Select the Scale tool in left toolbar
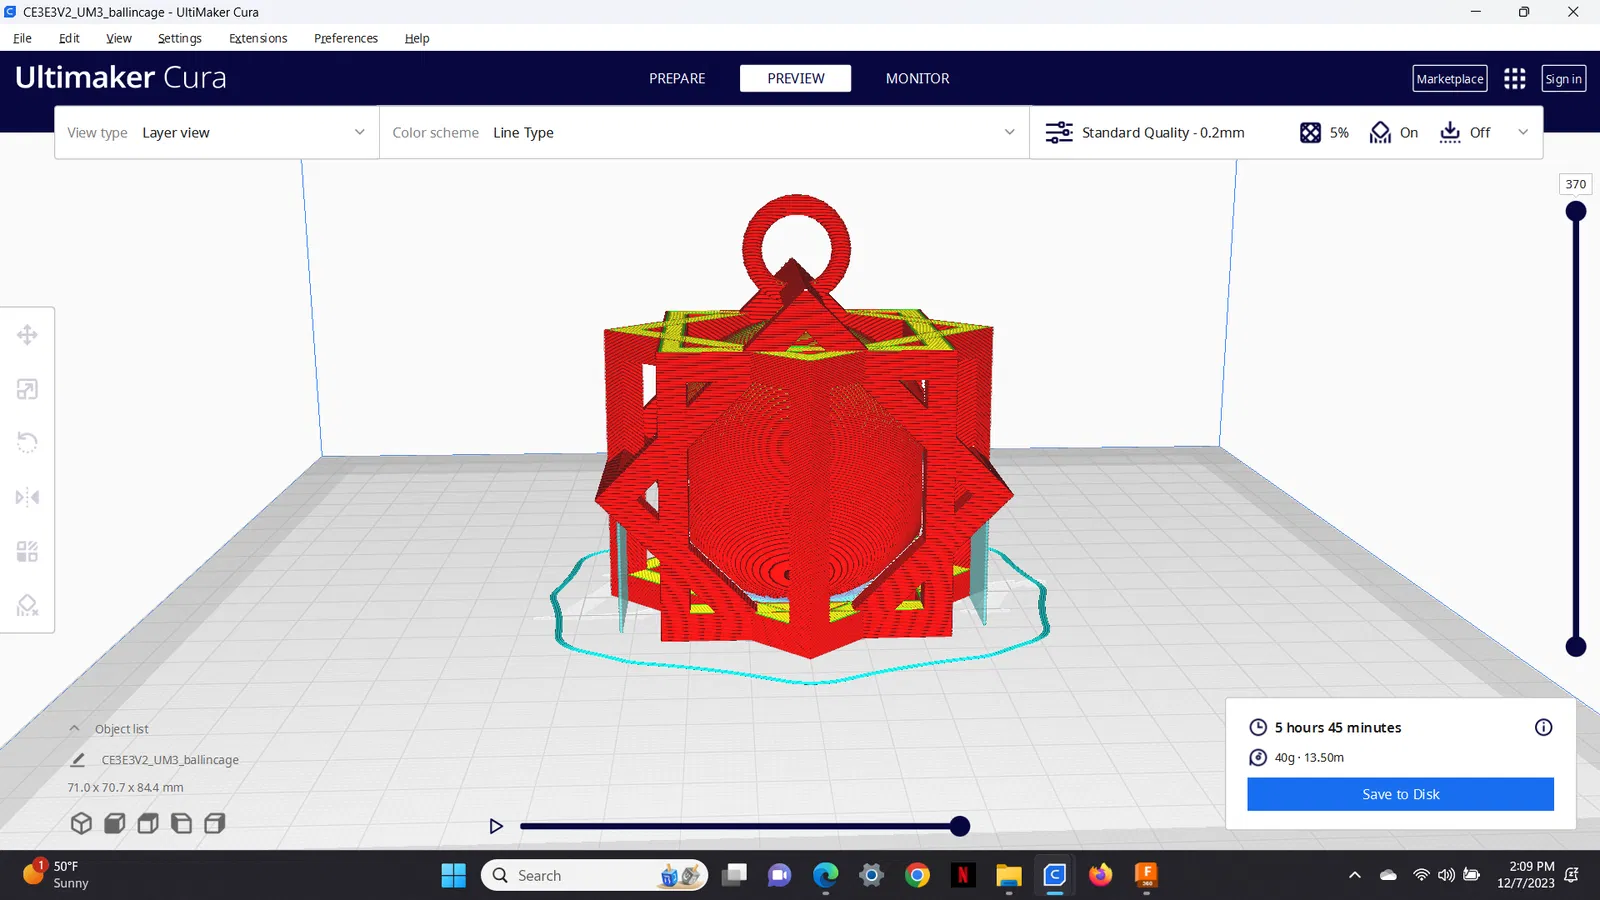 point(27,389)
